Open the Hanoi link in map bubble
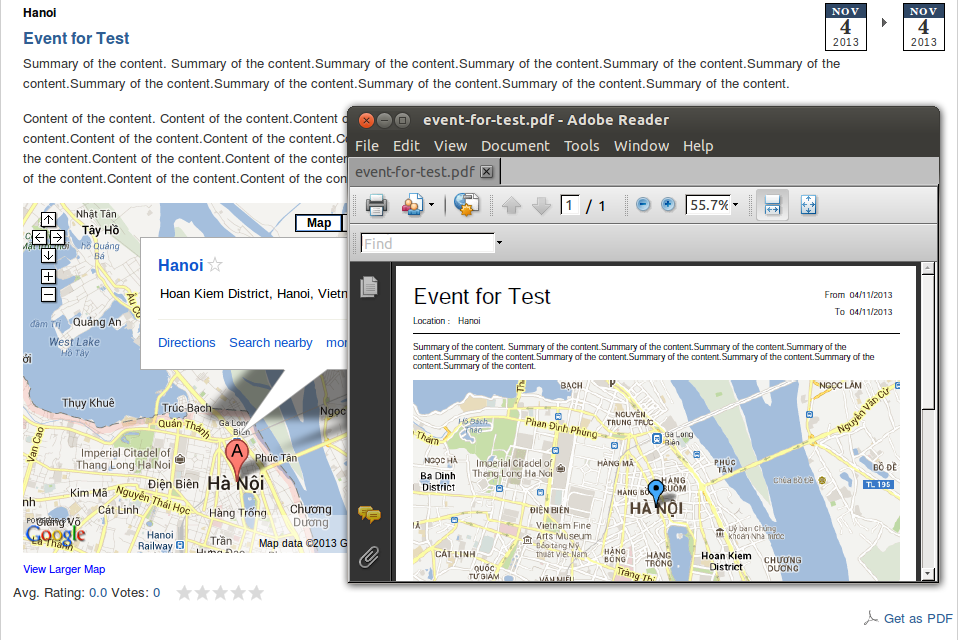The width and height of the screenshot is (958, 640). click(x=180, y=265)
